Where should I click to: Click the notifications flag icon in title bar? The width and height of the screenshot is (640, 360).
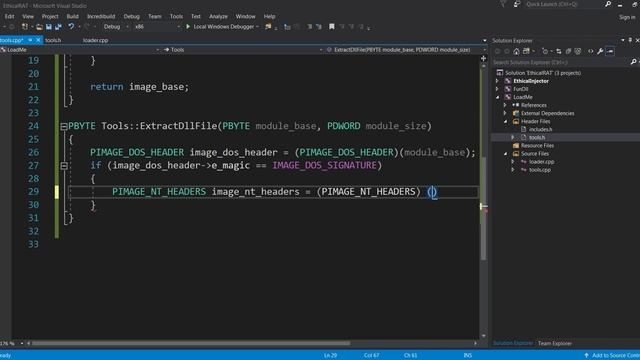click(x=503, y=4)
